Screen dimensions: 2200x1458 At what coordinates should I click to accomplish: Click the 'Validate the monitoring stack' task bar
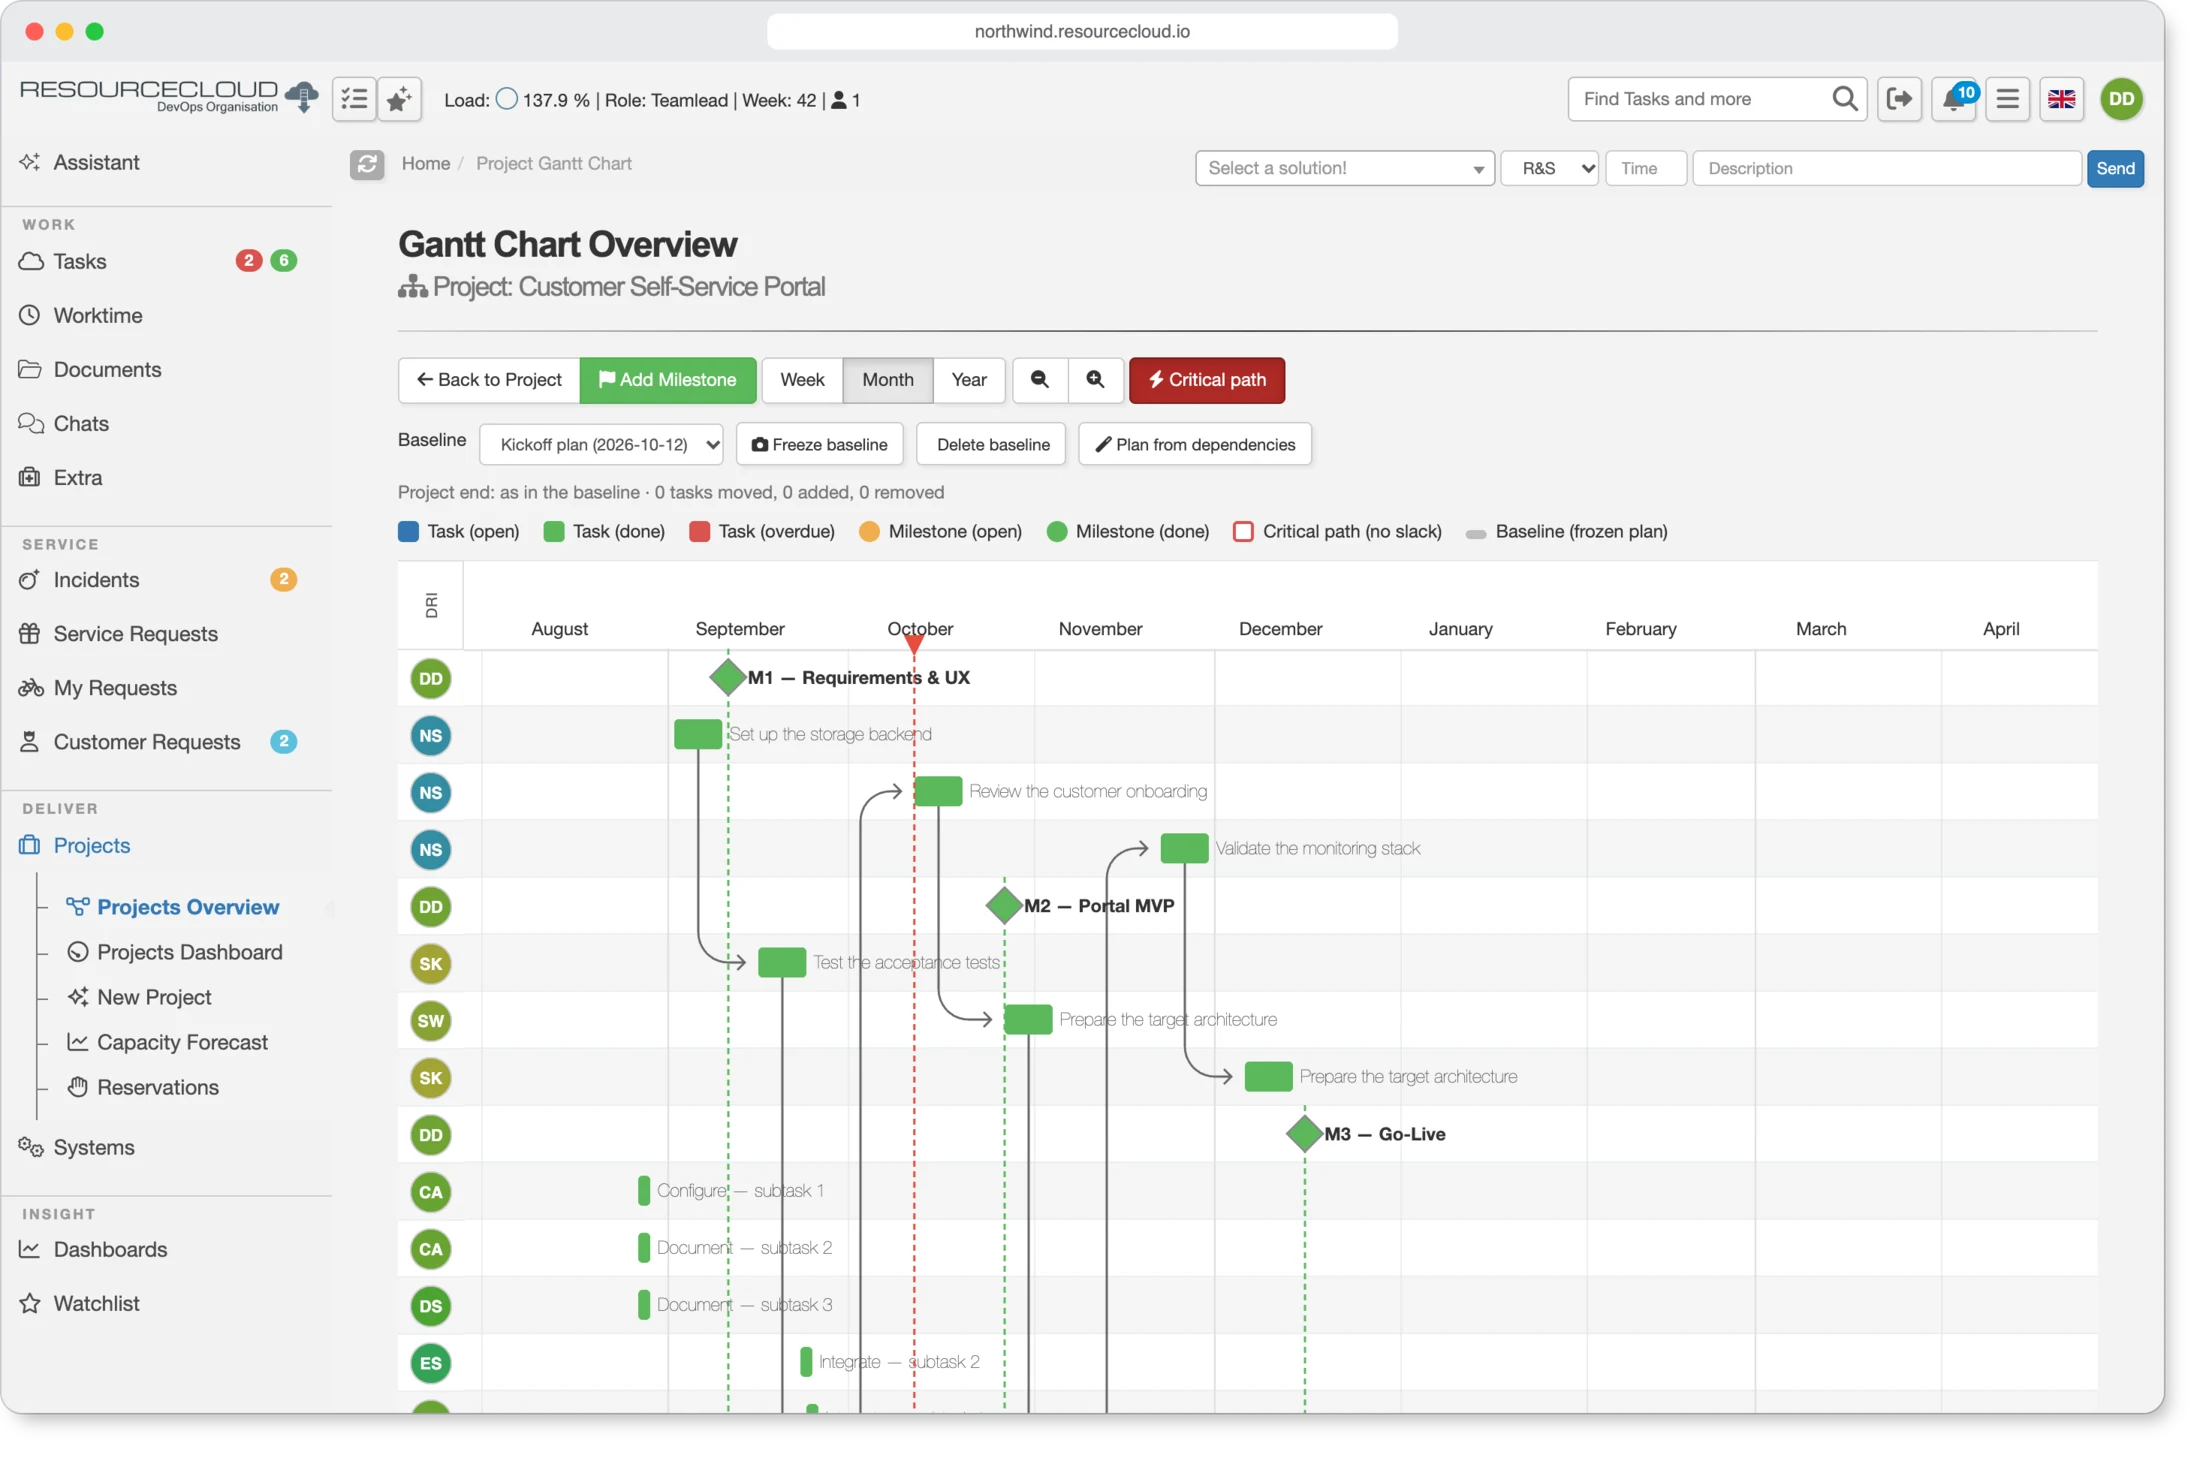(x=1184, y=848)
